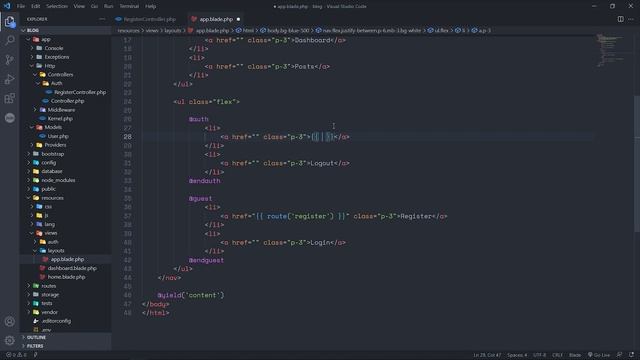This screenshot has height=360, width=640.
Task: Expand the FILTERS section
Action: 65,346
